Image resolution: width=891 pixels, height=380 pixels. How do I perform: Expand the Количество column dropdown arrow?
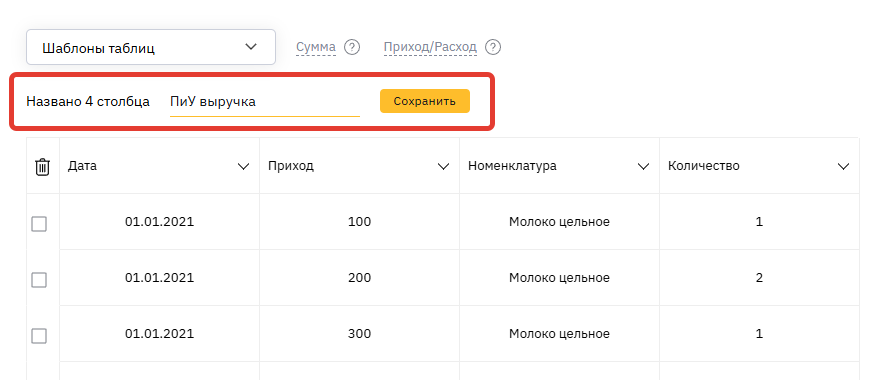coord(843,166)
